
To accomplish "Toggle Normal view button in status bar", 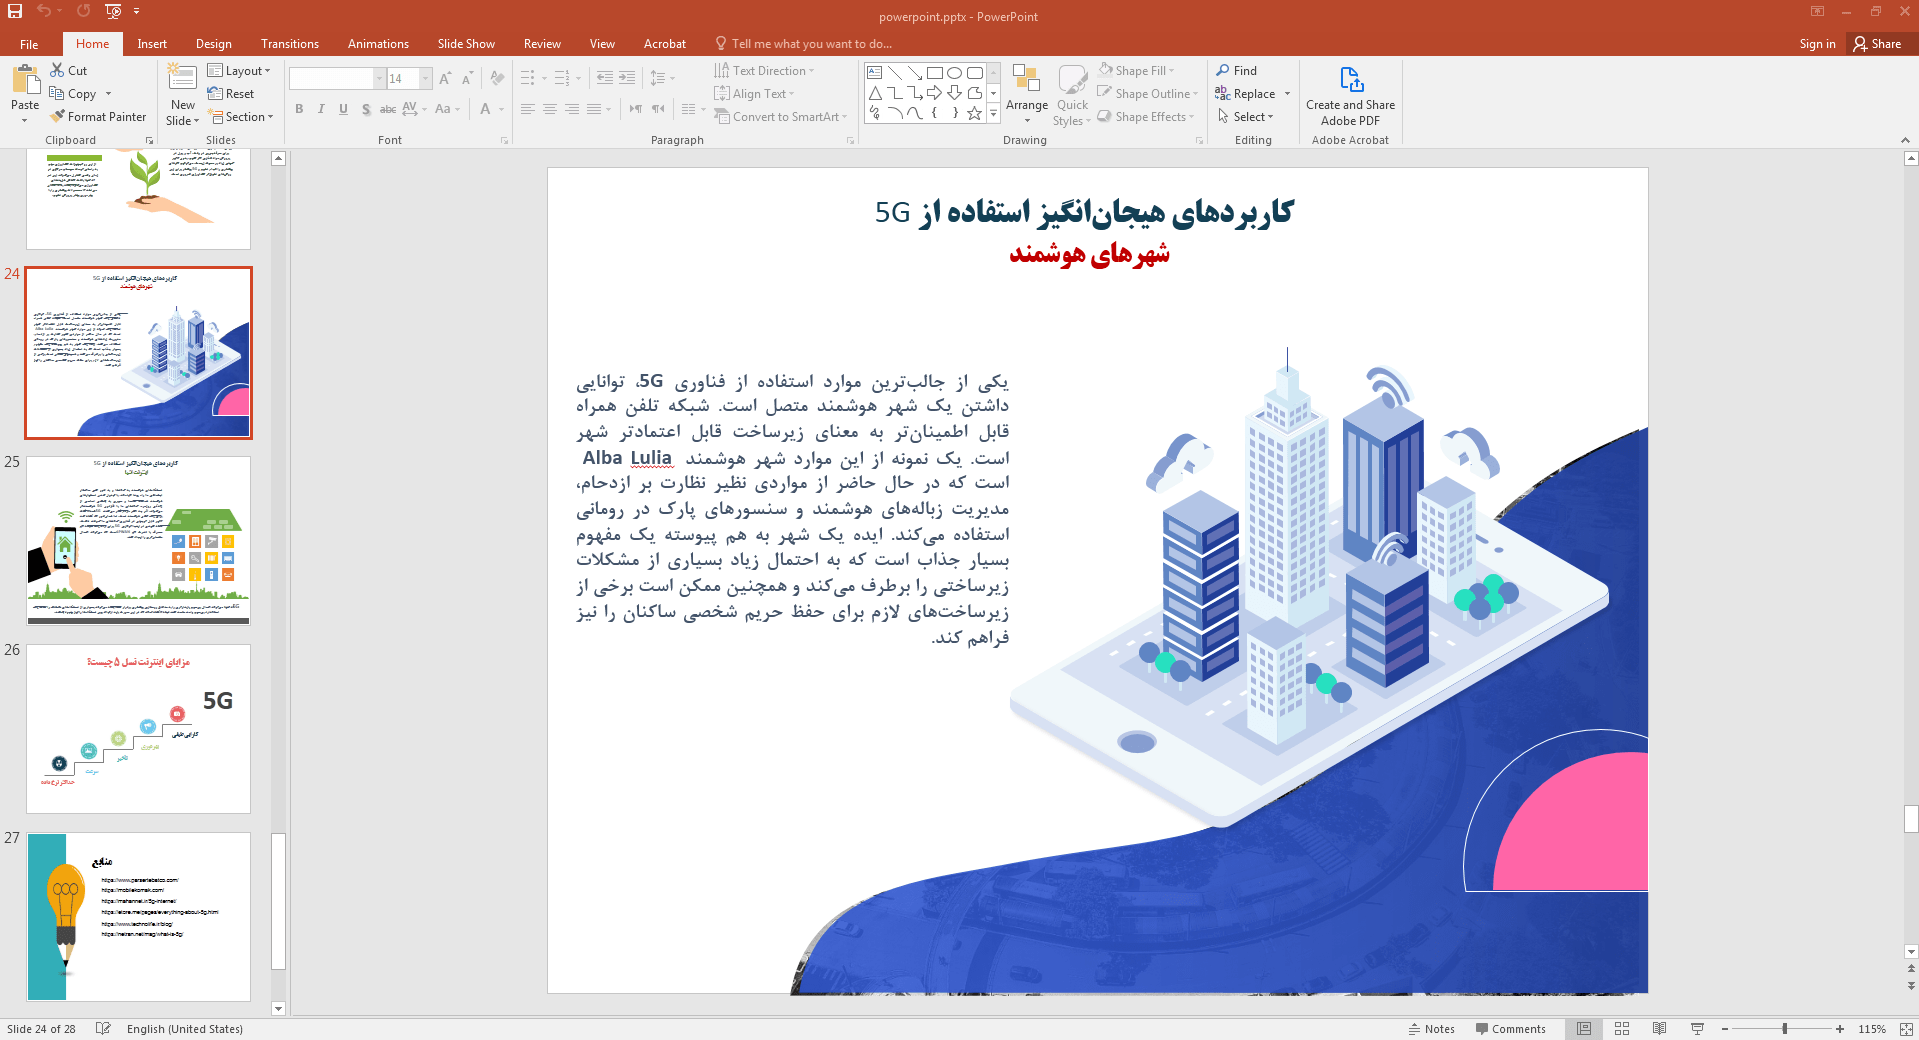I will point(1584,1029).
